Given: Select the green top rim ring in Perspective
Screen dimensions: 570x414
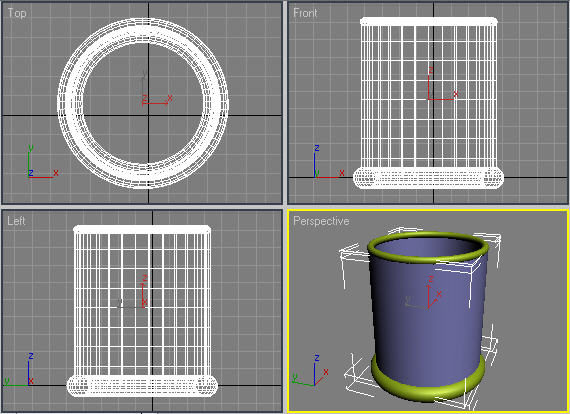Looking at the screenshot, I should [428, 247].
